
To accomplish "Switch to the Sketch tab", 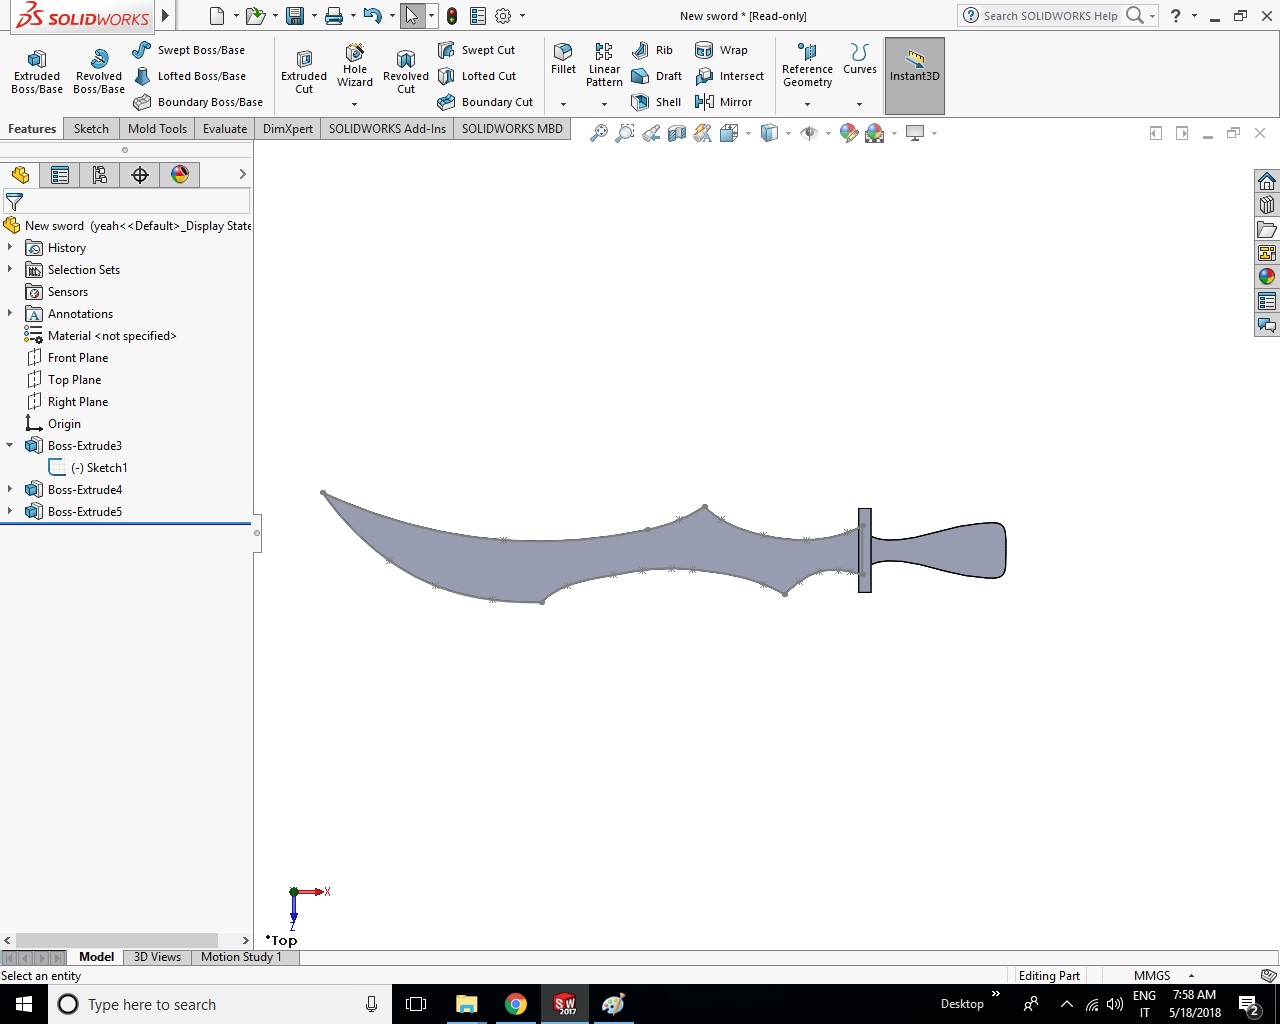I will (91, 129).
